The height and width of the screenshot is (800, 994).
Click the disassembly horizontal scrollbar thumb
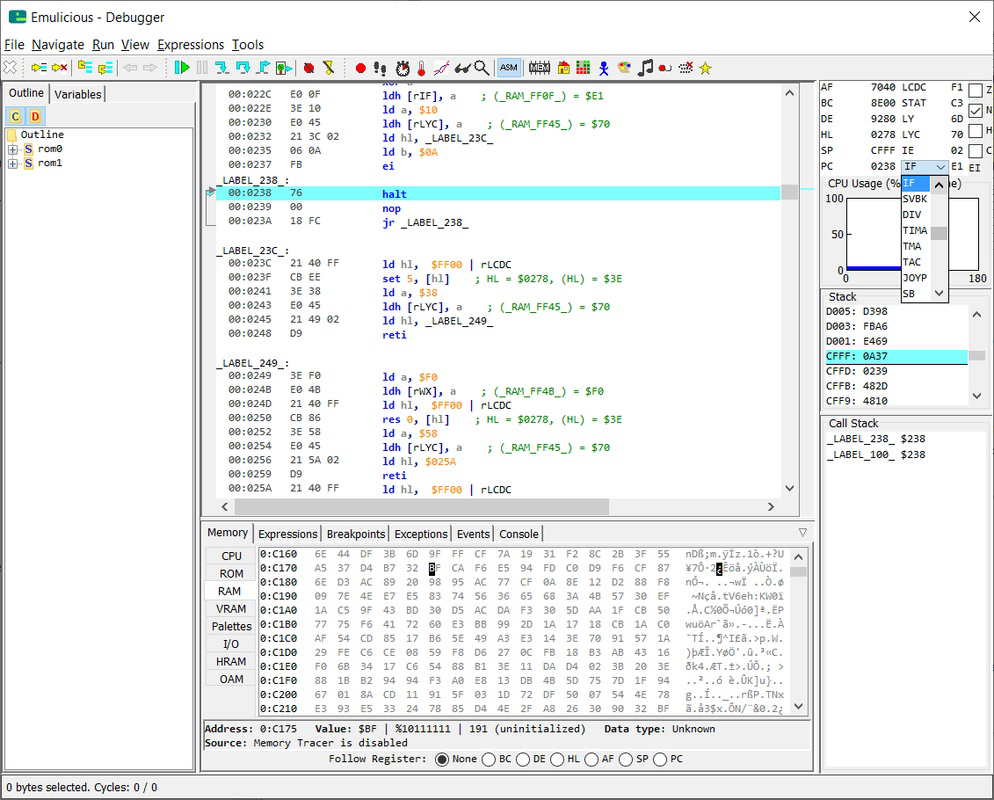[x=422, y=506]
